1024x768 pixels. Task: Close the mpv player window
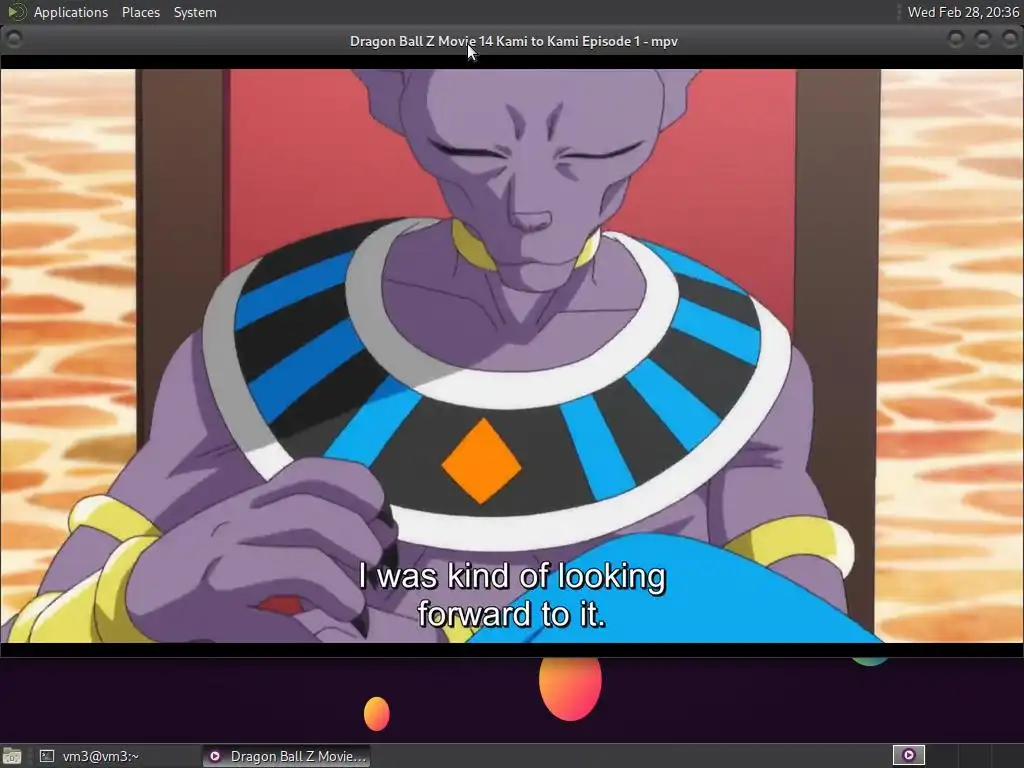click(x=1009, y=39)
